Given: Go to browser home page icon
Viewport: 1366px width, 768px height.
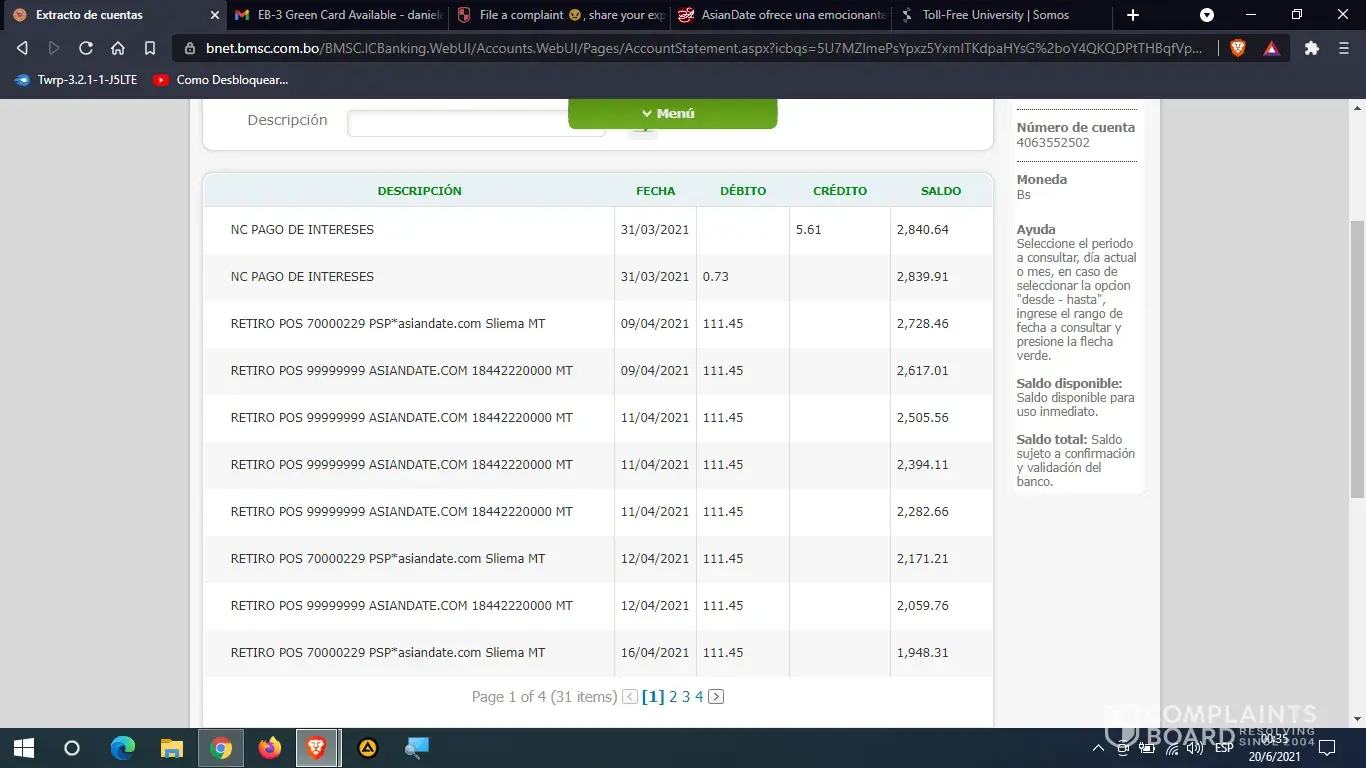Looking at the screenshot, I should tap(118, 48).
